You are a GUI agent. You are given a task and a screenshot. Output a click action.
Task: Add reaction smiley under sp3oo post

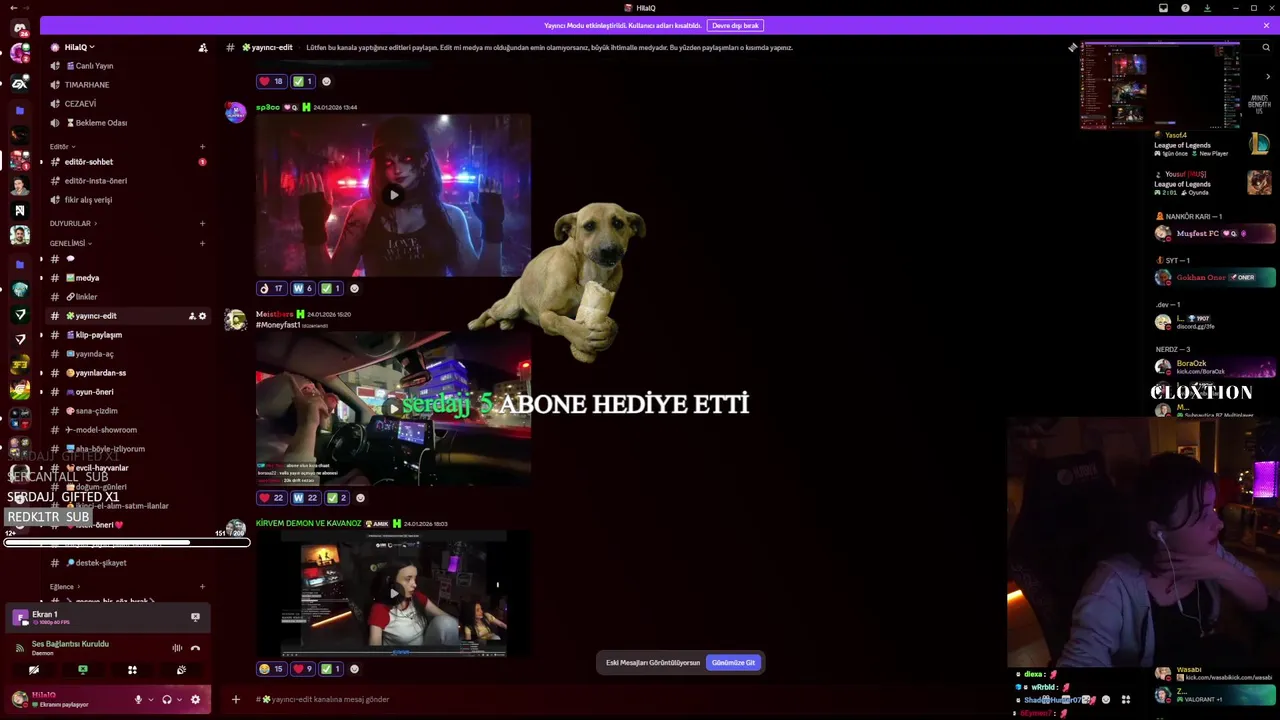click(x=354, y=288)
